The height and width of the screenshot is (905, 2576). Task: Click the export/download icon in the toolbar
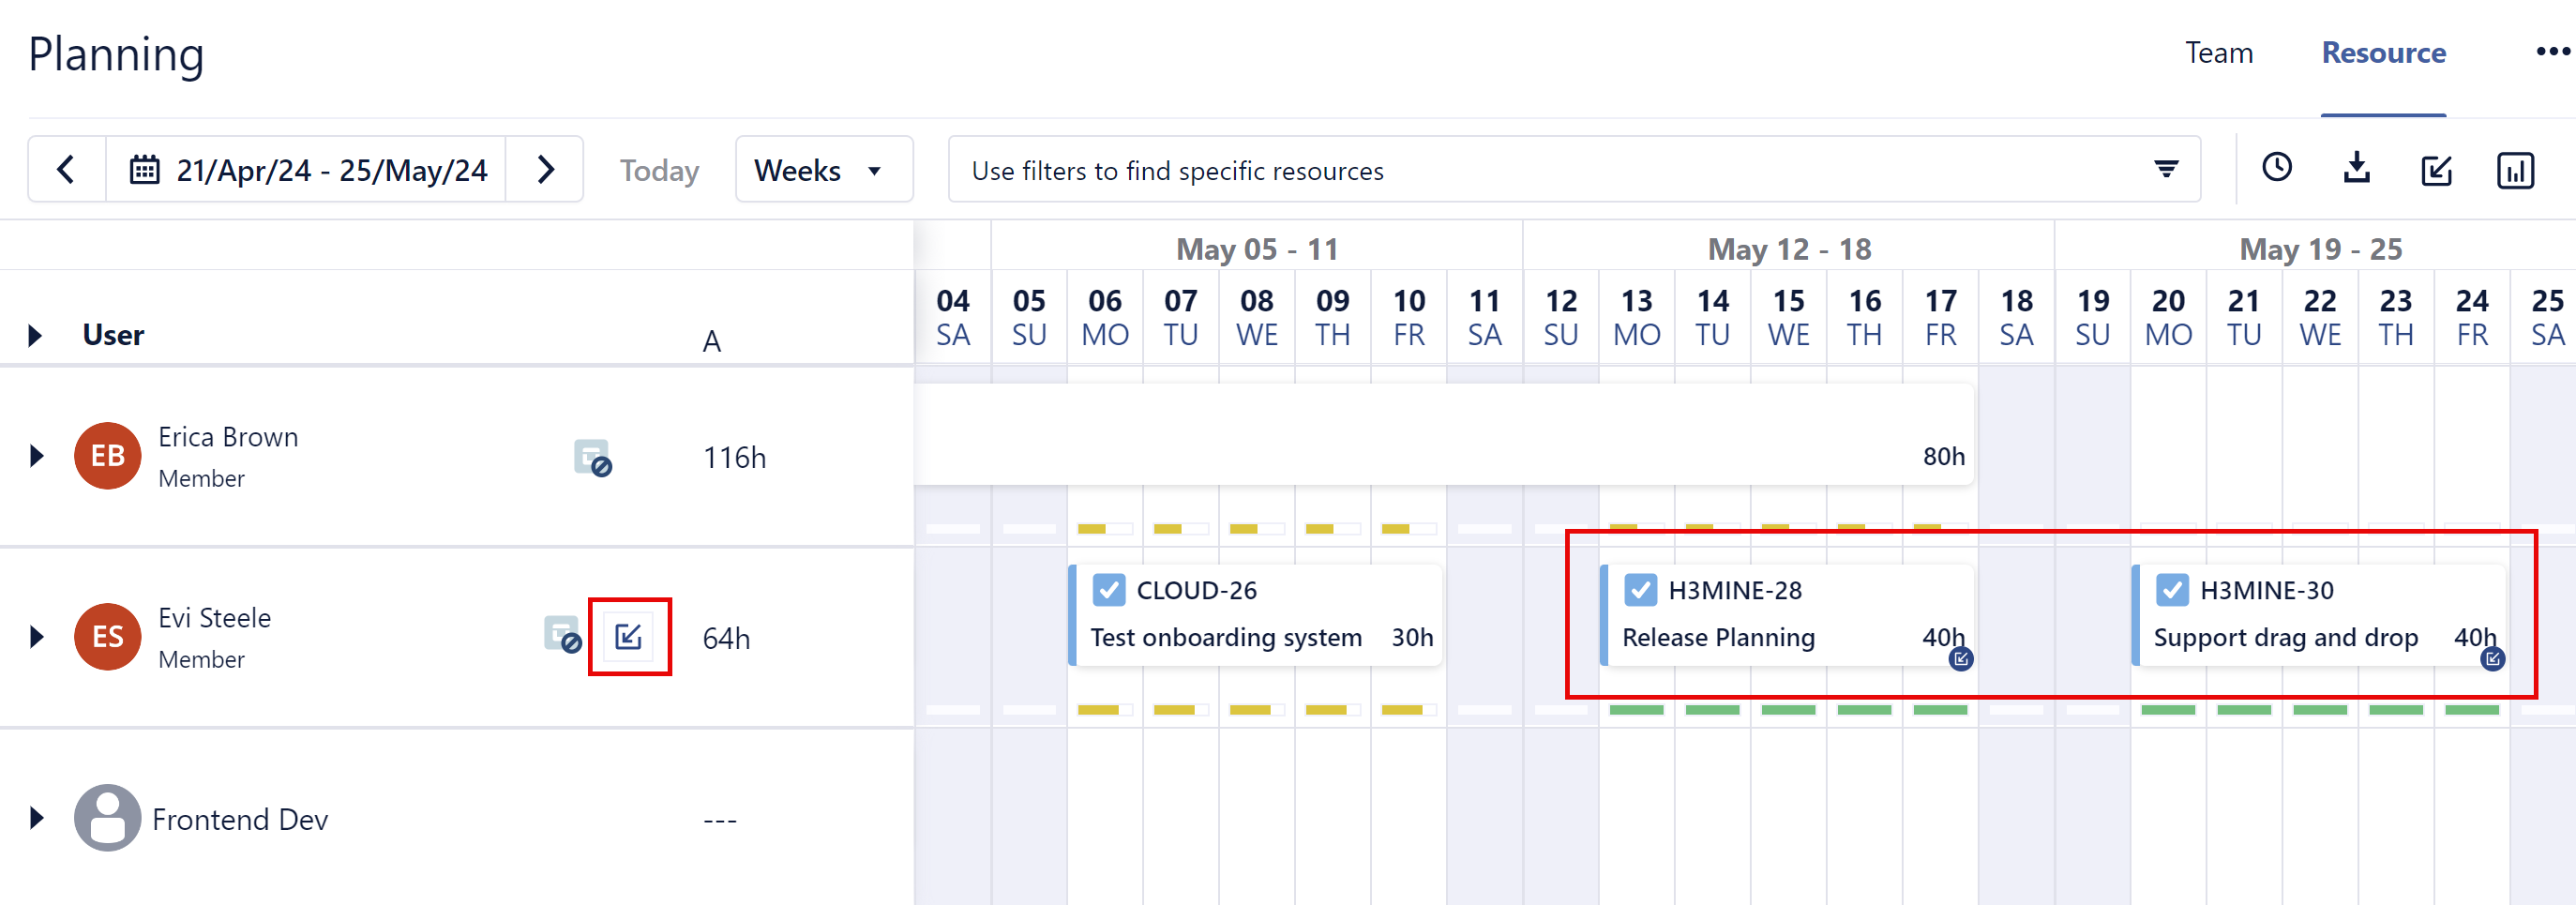click(2357, 168)
